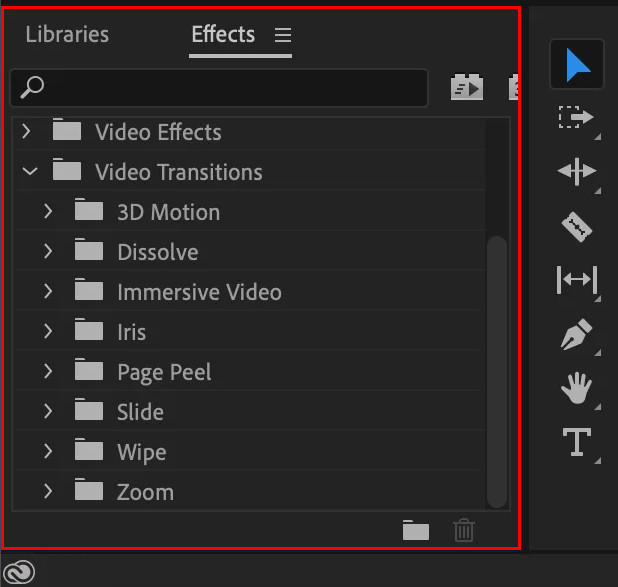Select the Track Select Forward tool
The height and width of the screenshot is (587, 618).
point(576,117)
